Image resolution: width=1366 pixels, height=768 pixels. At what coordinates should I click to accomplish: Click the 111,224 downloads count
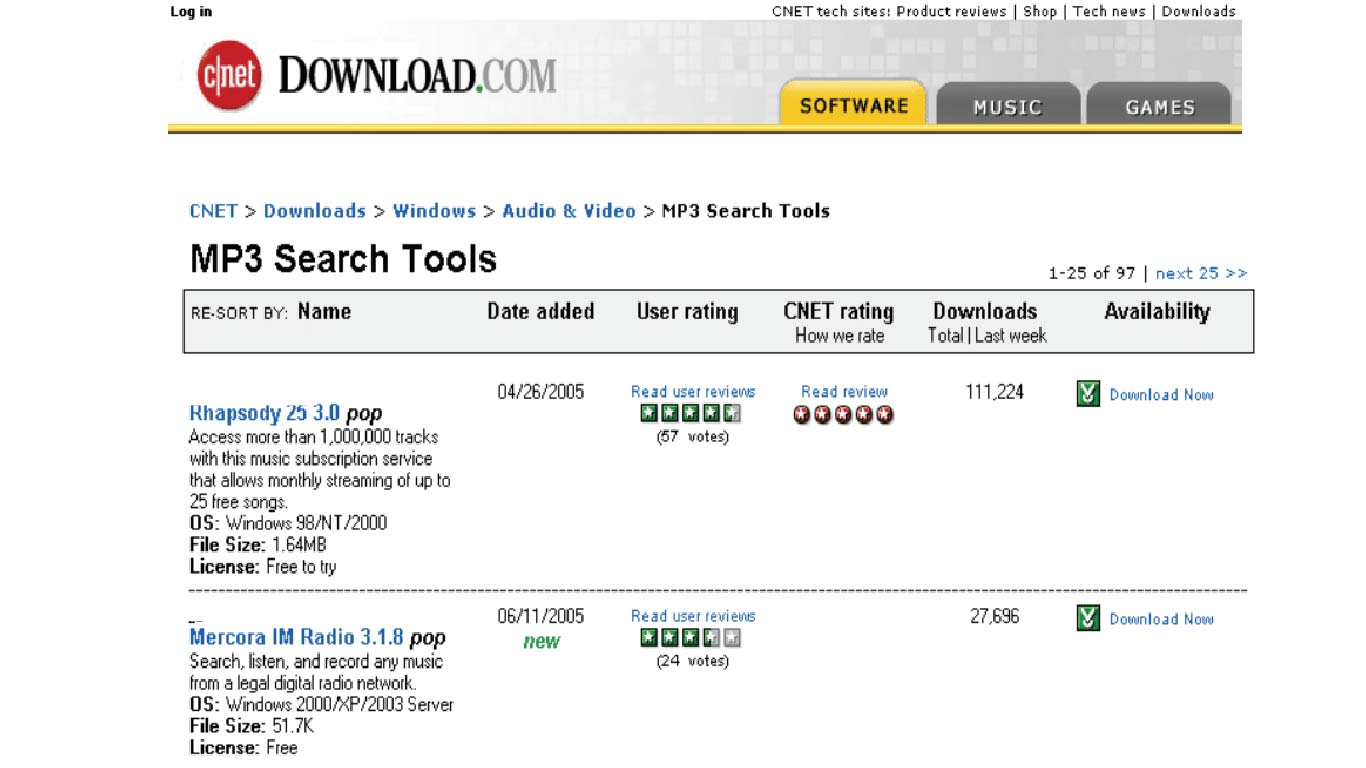994,392
